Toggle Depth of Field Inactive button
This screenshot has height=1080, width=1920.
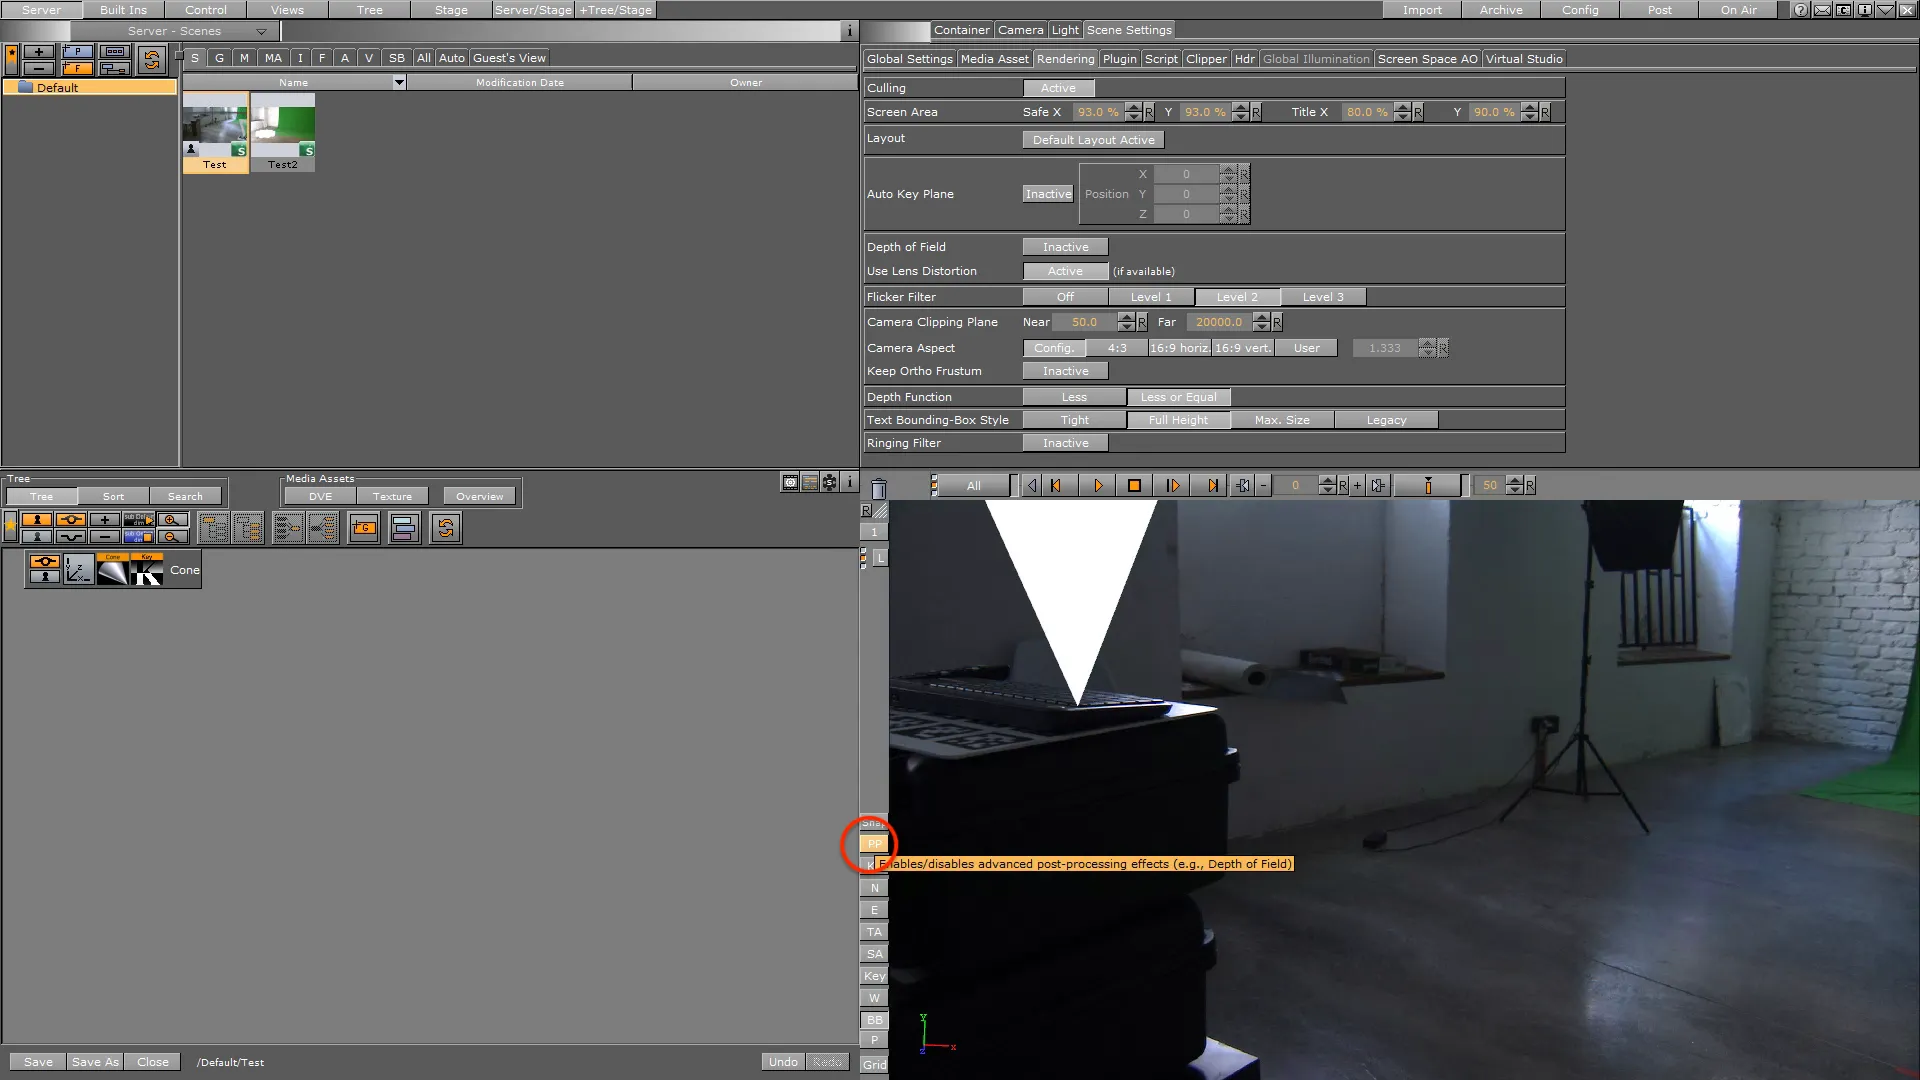(1065, 247)
